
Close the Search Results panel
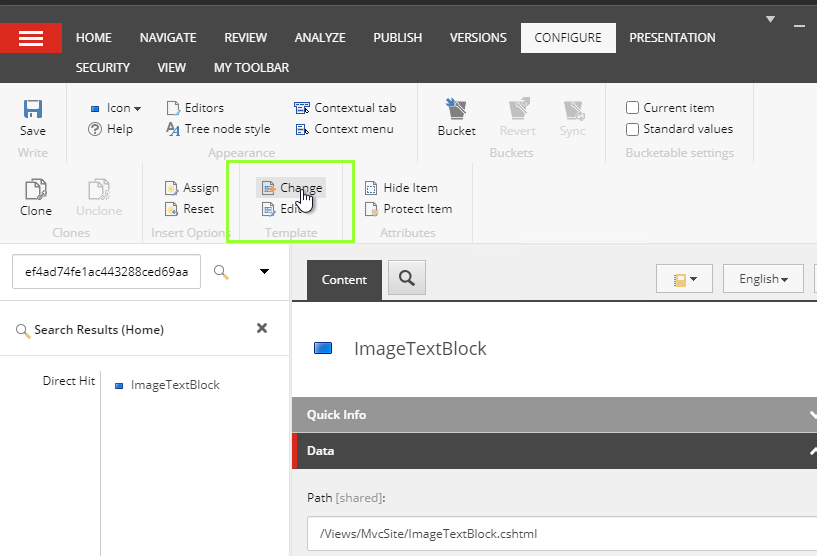click(262, 328)
